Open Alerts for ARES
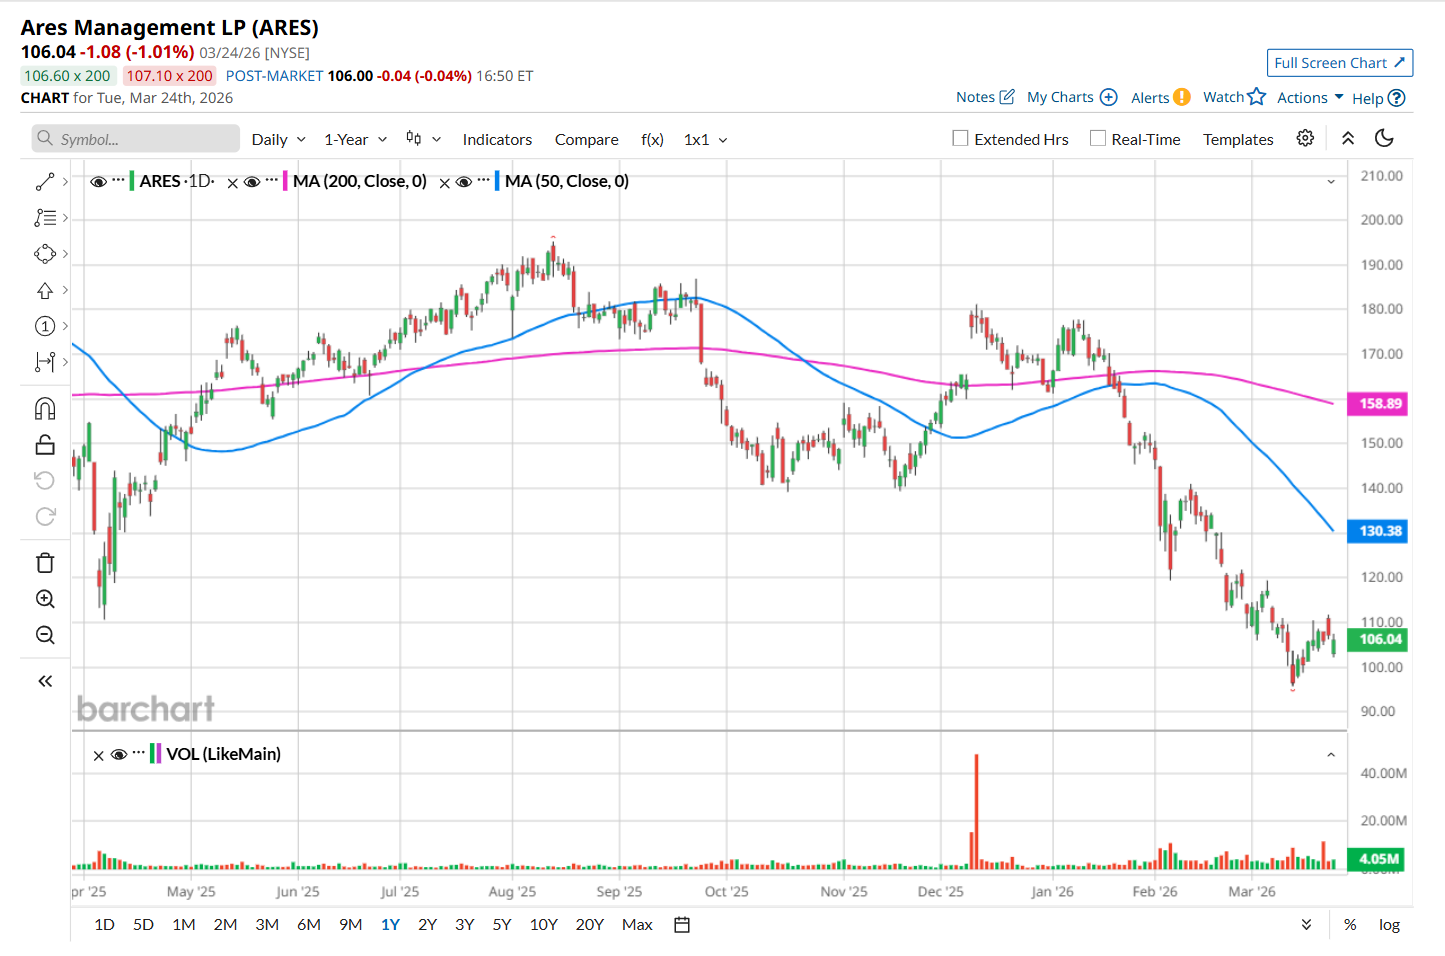This screenshot has width=1445, height=956. pos(1161,97)
